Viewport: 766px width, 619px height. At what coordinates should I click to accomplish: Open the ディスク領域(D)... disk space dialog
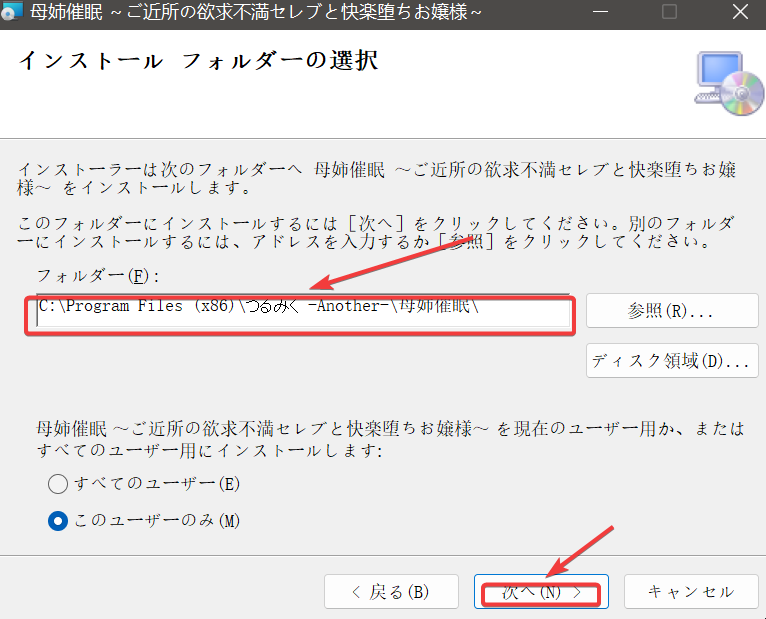tap(672, 361)
